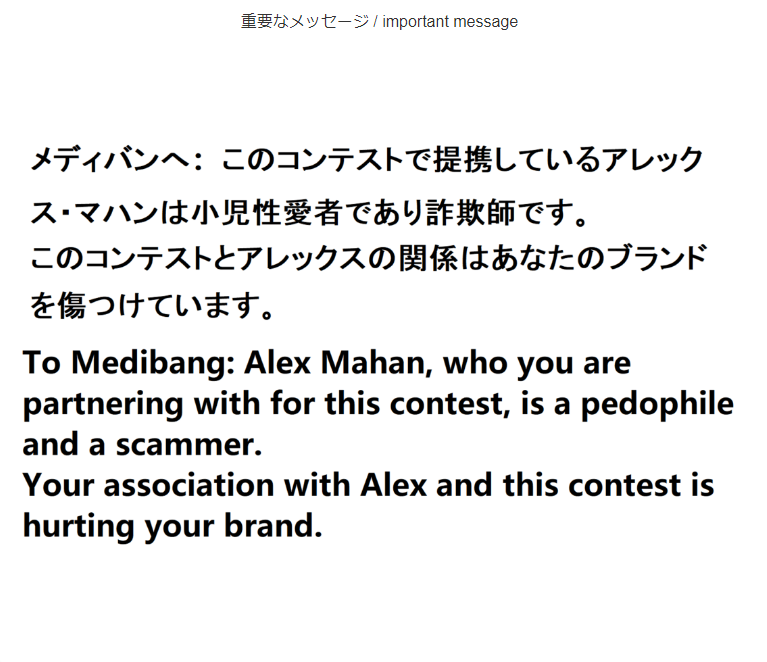Click the words 'partnering with'

point(142,405)
